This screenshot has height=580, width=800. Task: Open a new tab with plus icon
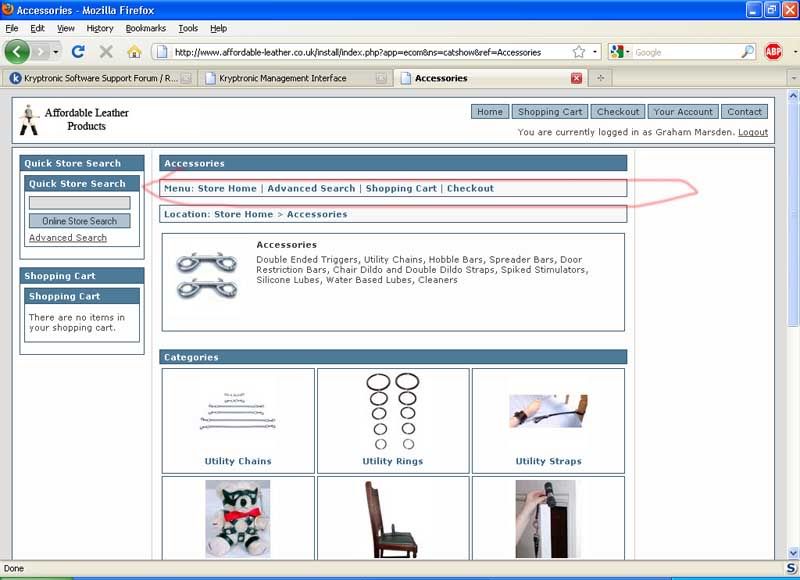pos(601,78)
